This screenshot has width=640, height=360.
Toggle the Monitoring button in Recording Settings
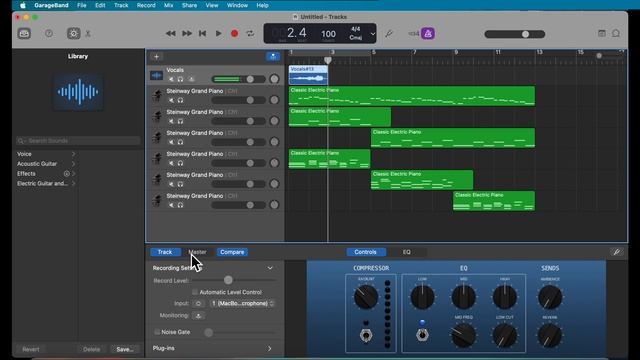tap(198, 316)
